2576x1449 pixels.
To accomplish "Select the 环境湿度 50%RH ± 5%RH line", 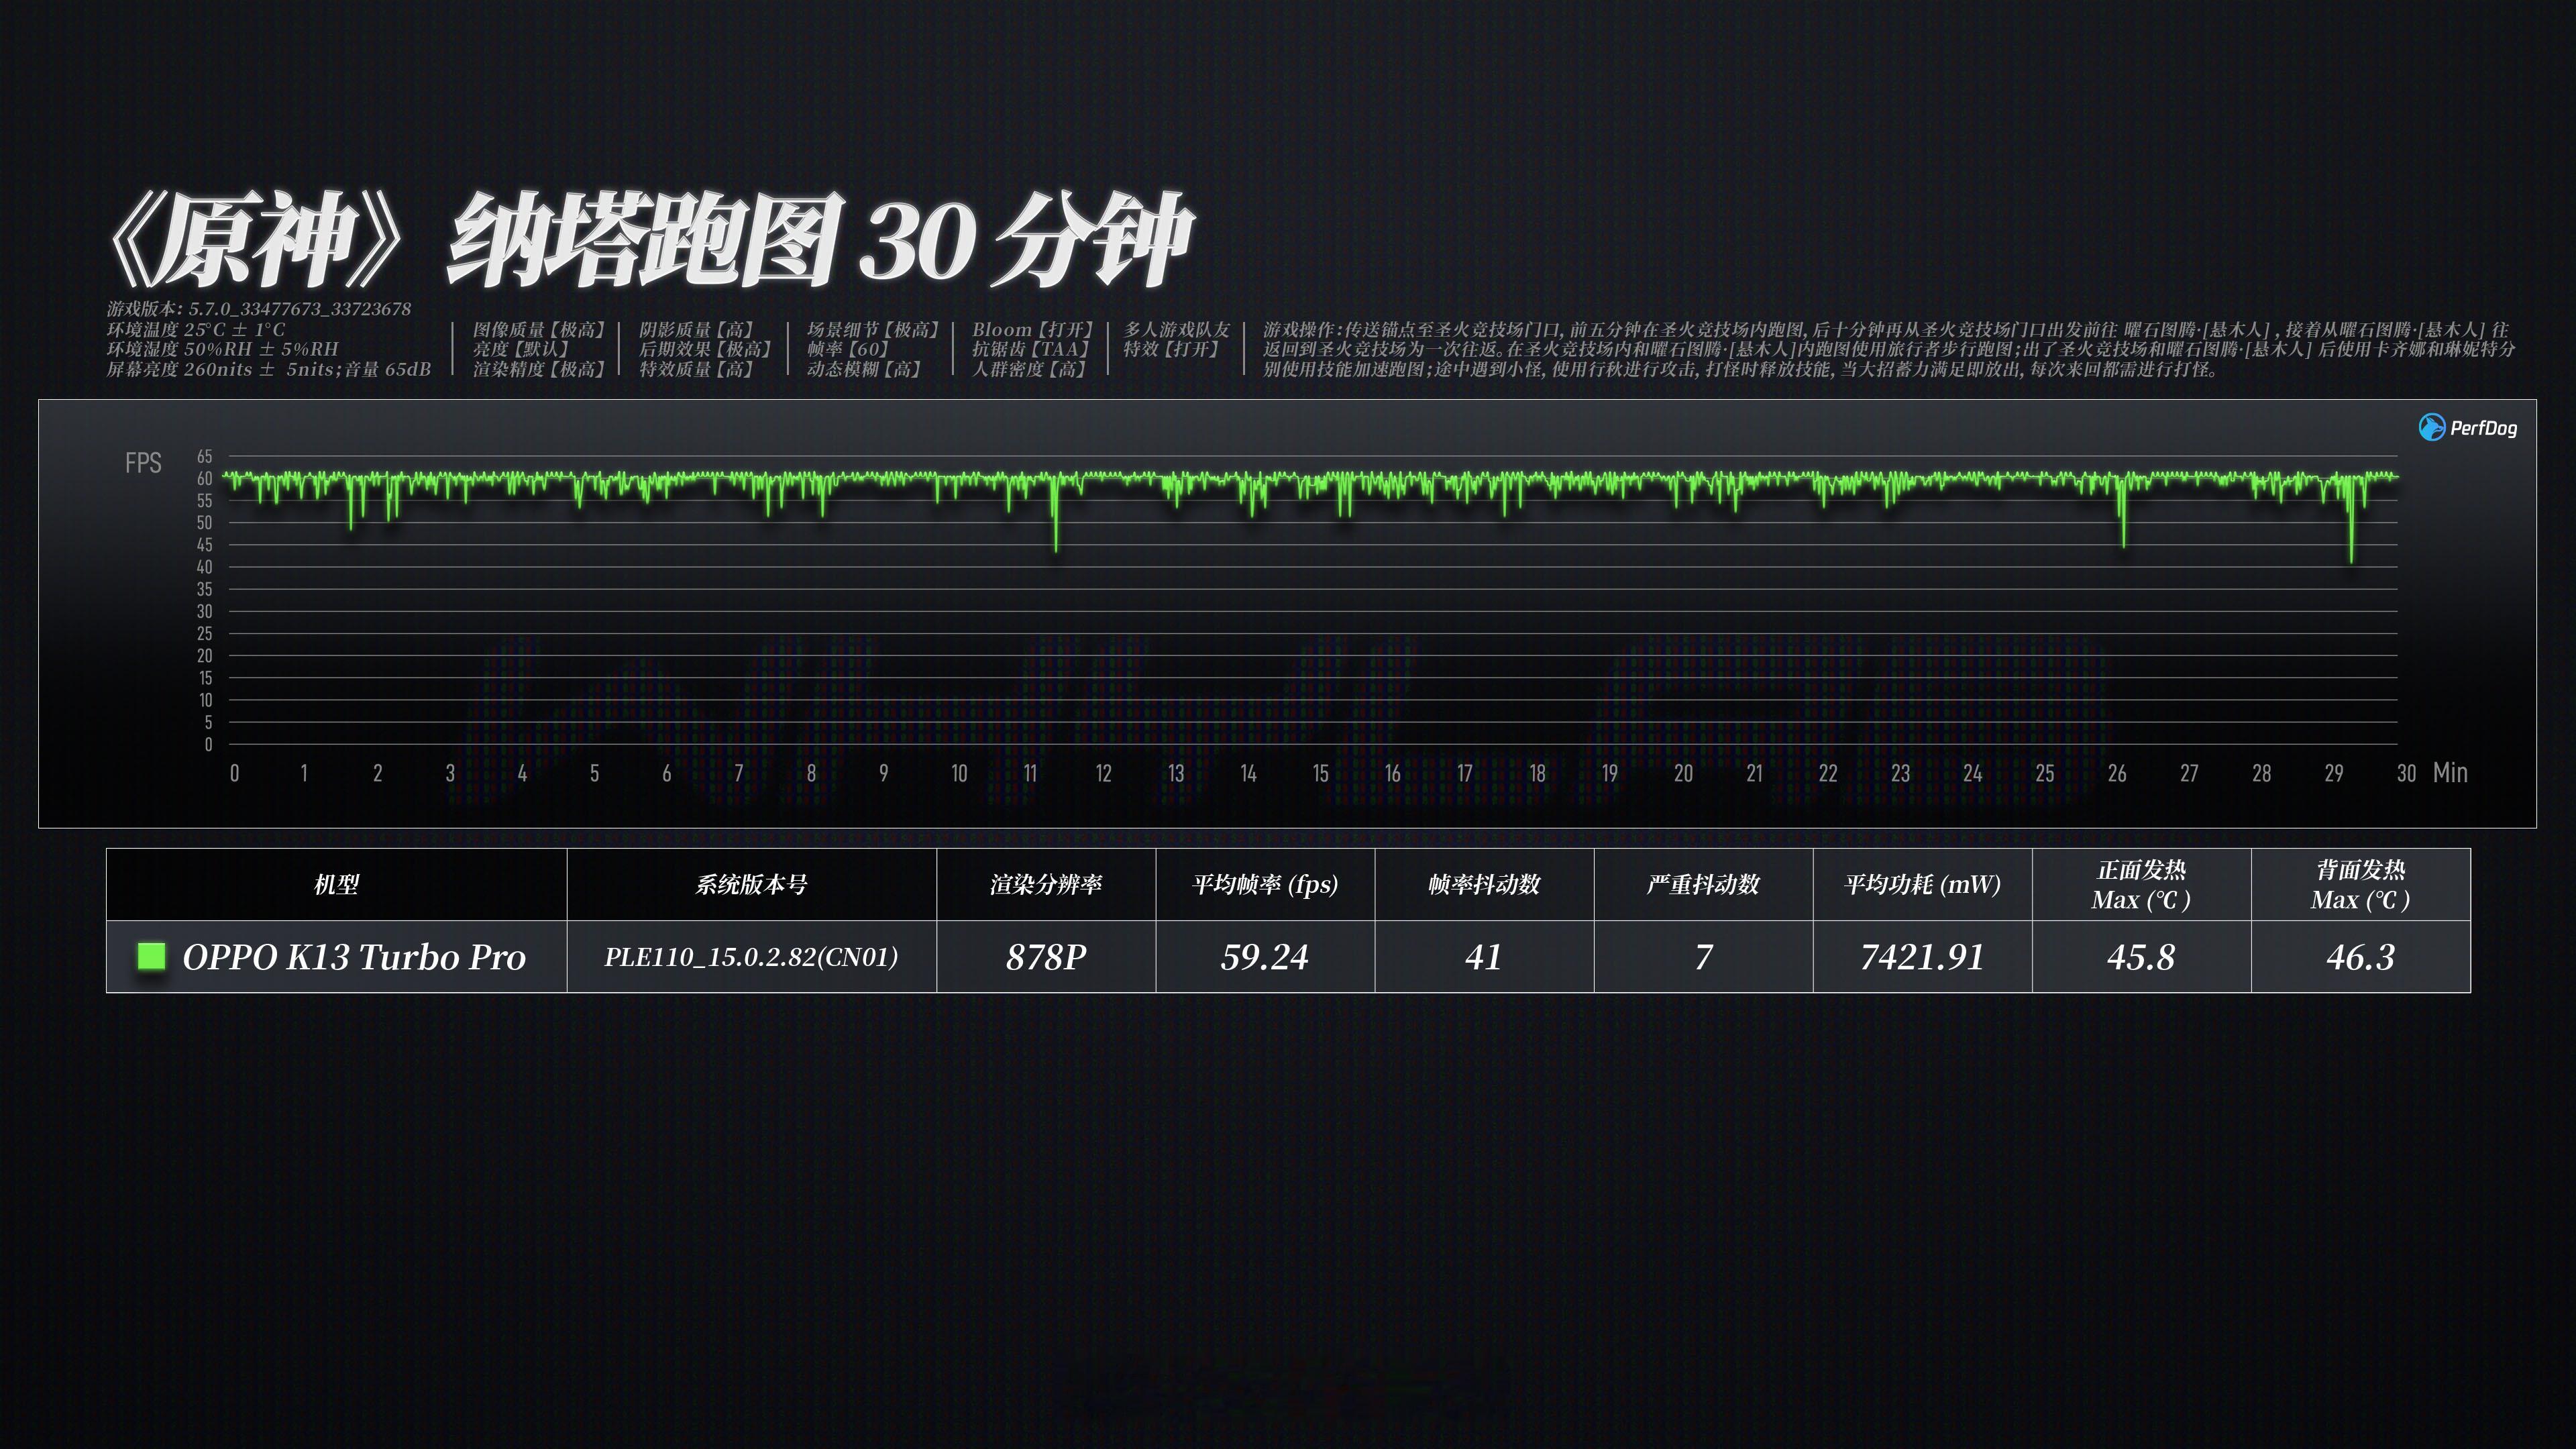I will tap(223, 349).
